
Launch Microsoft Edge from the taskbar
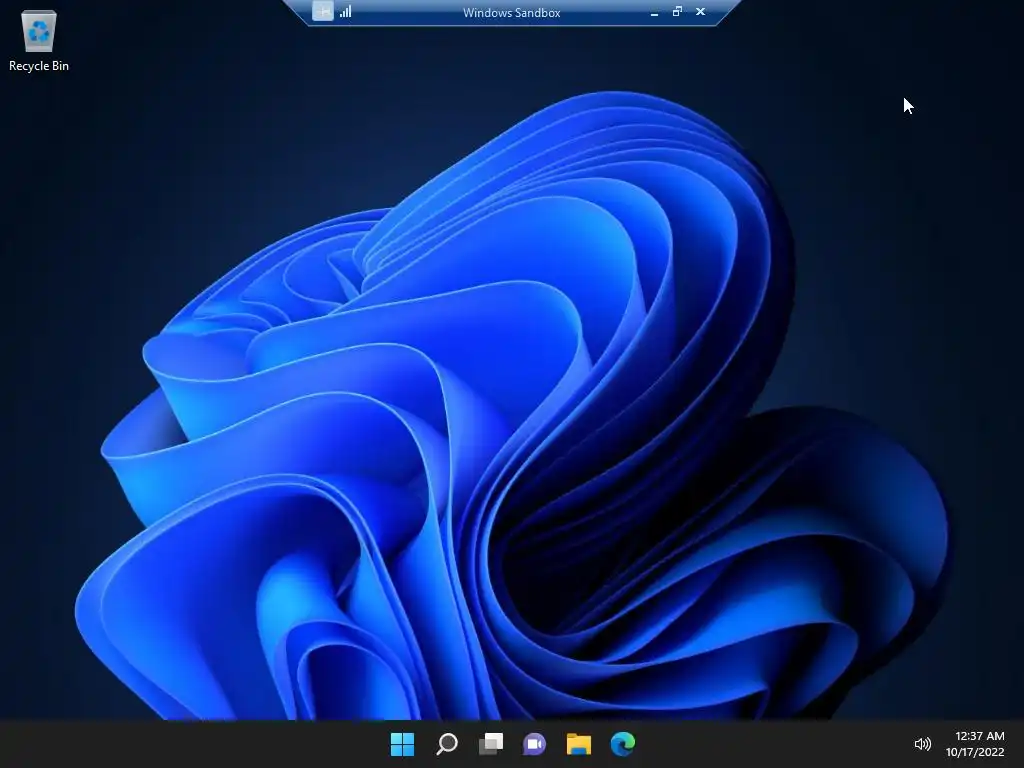point(623,744)
